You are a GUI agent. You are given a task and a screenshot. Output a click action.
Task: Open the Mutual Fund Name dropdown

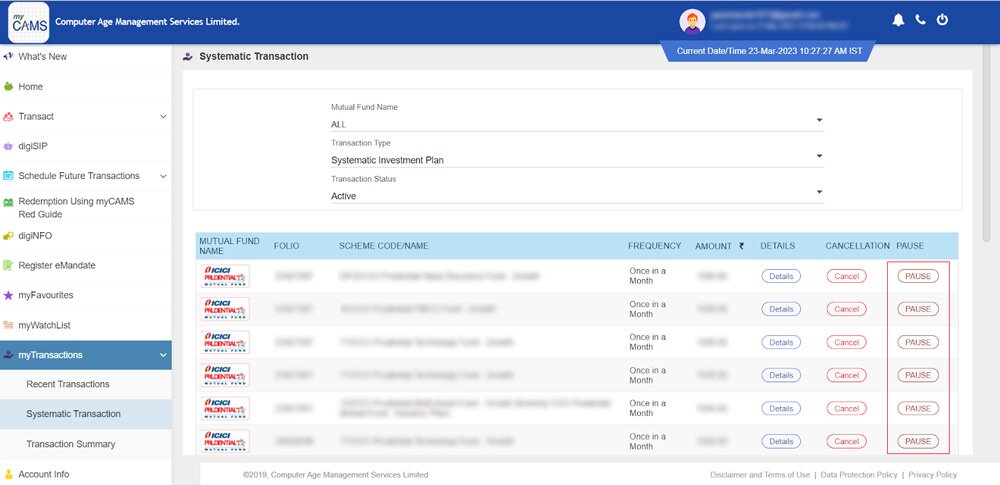coord(818,121)
